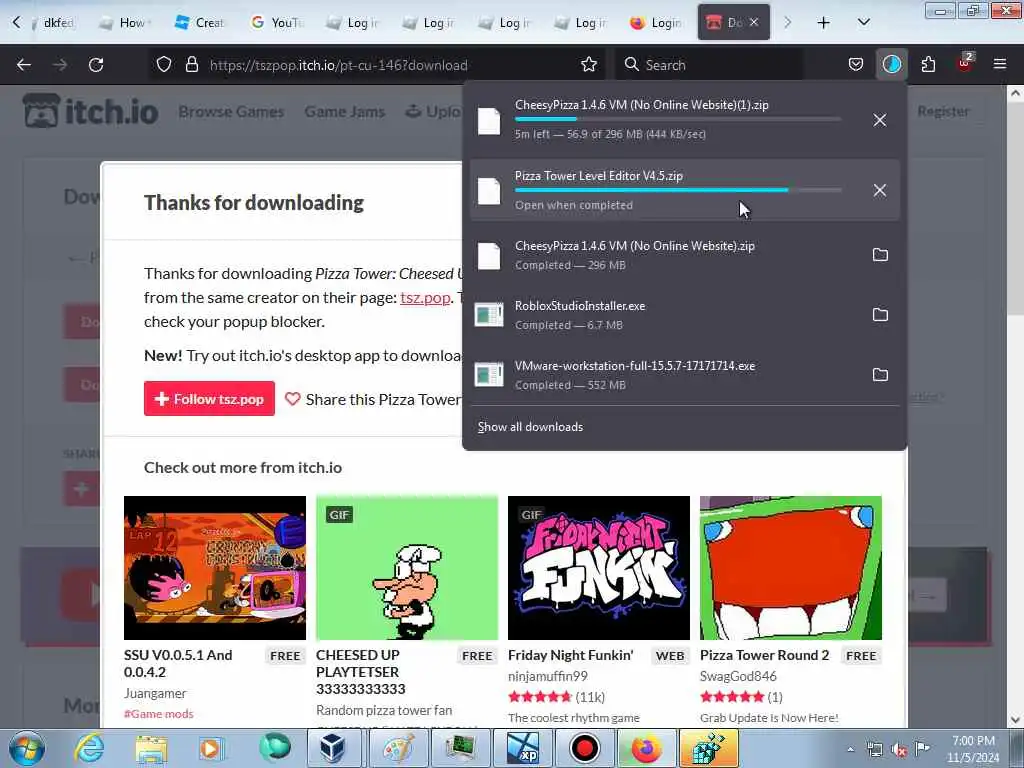The width and height of the screenshot is (1024, 768).
Task: Click the Follow tsz.pop button
Action: 209,398
